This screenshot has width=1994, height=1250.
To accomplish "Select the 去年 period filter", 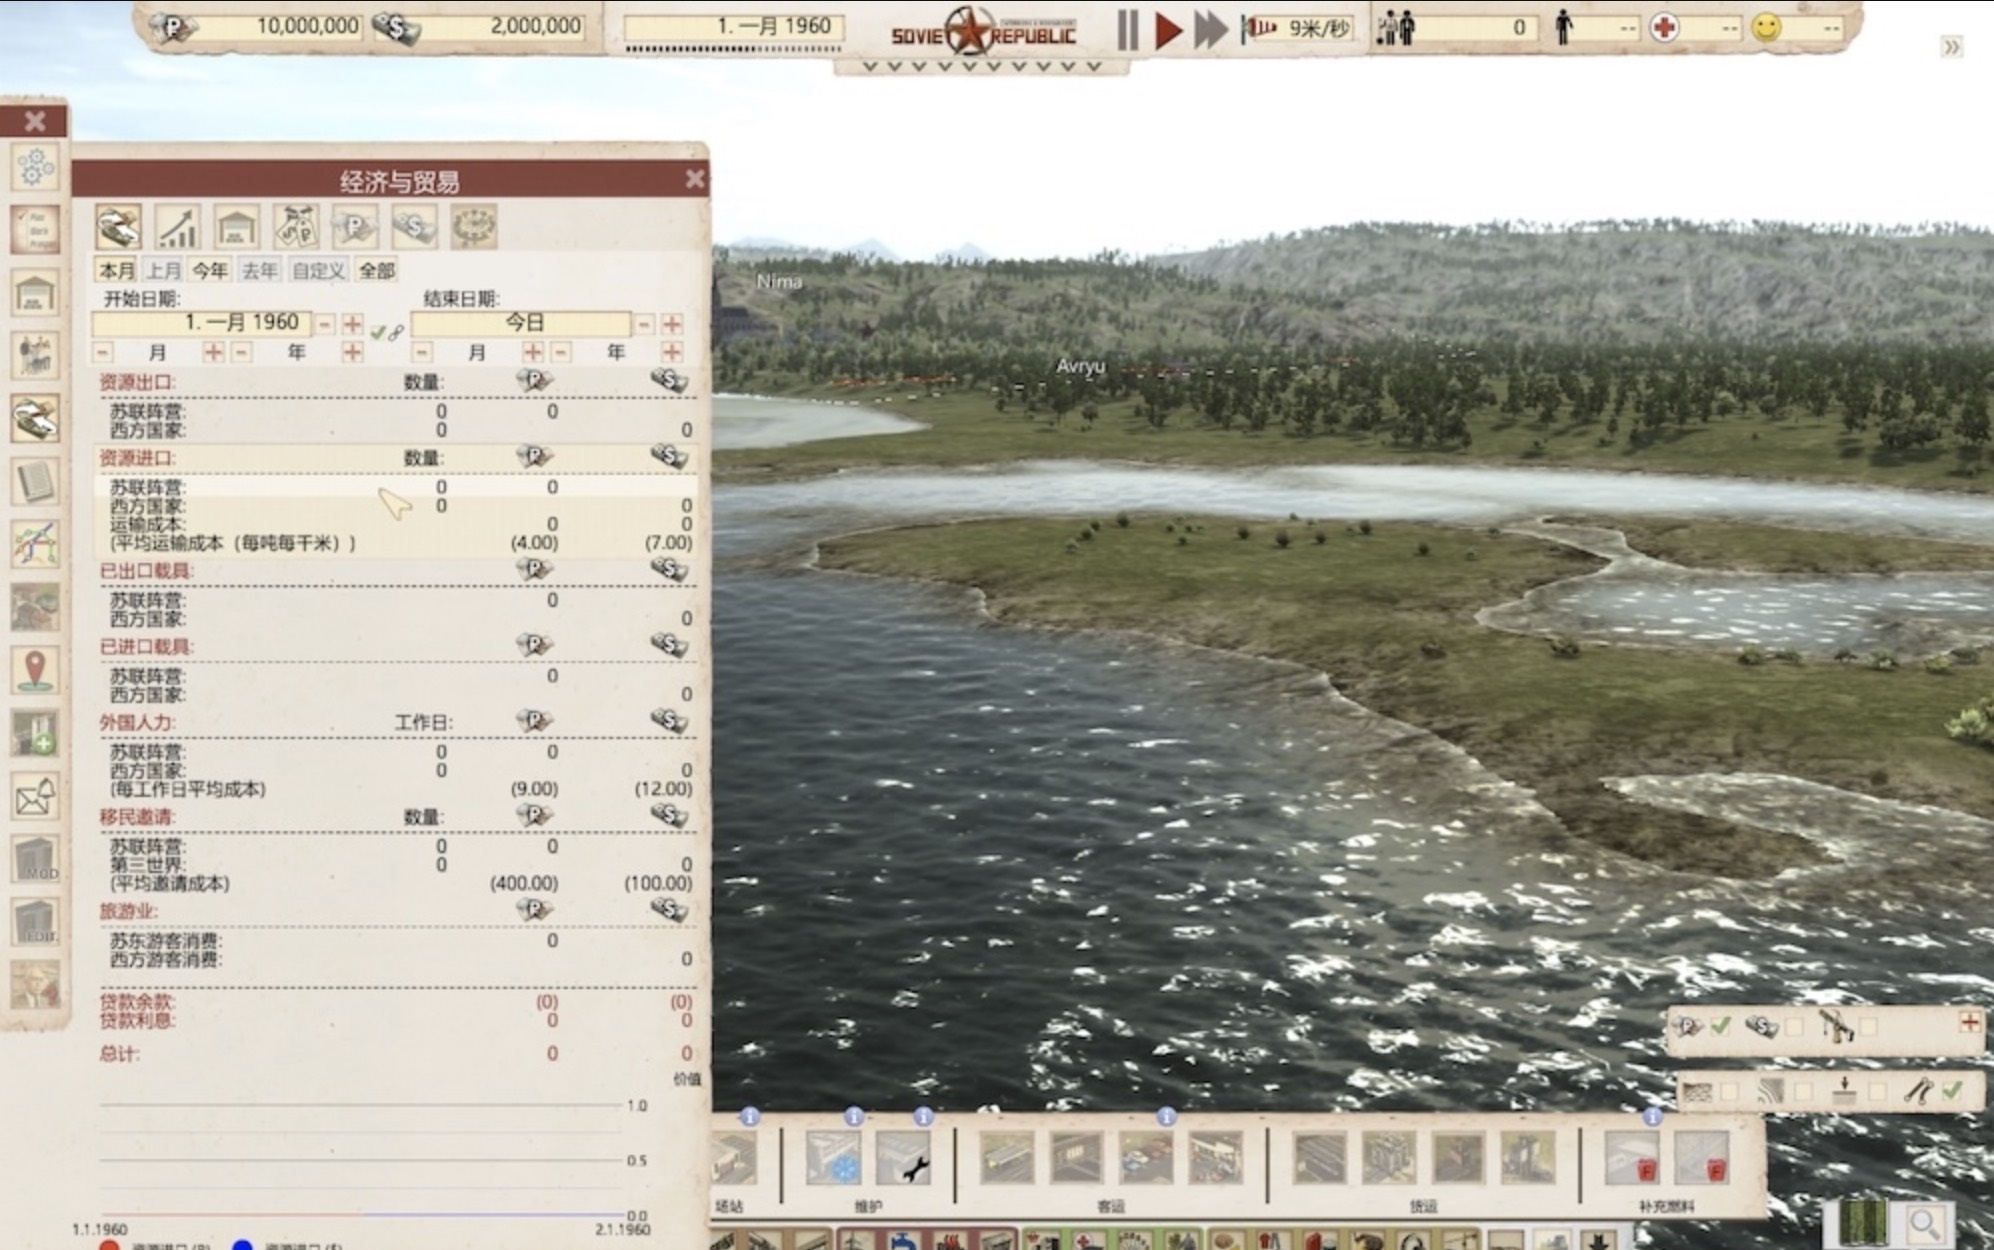I will 260,270.
